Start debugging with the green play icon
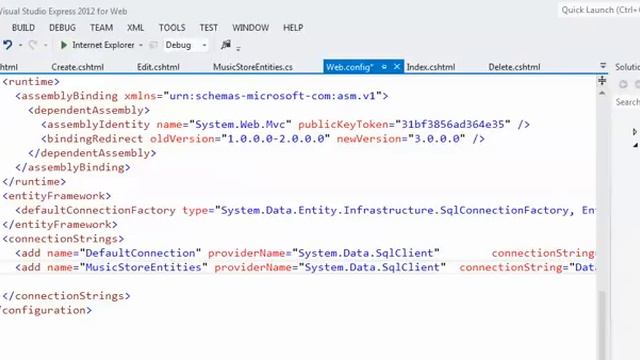Viewport: 640px width, 360px height. (x=64, y=45)
